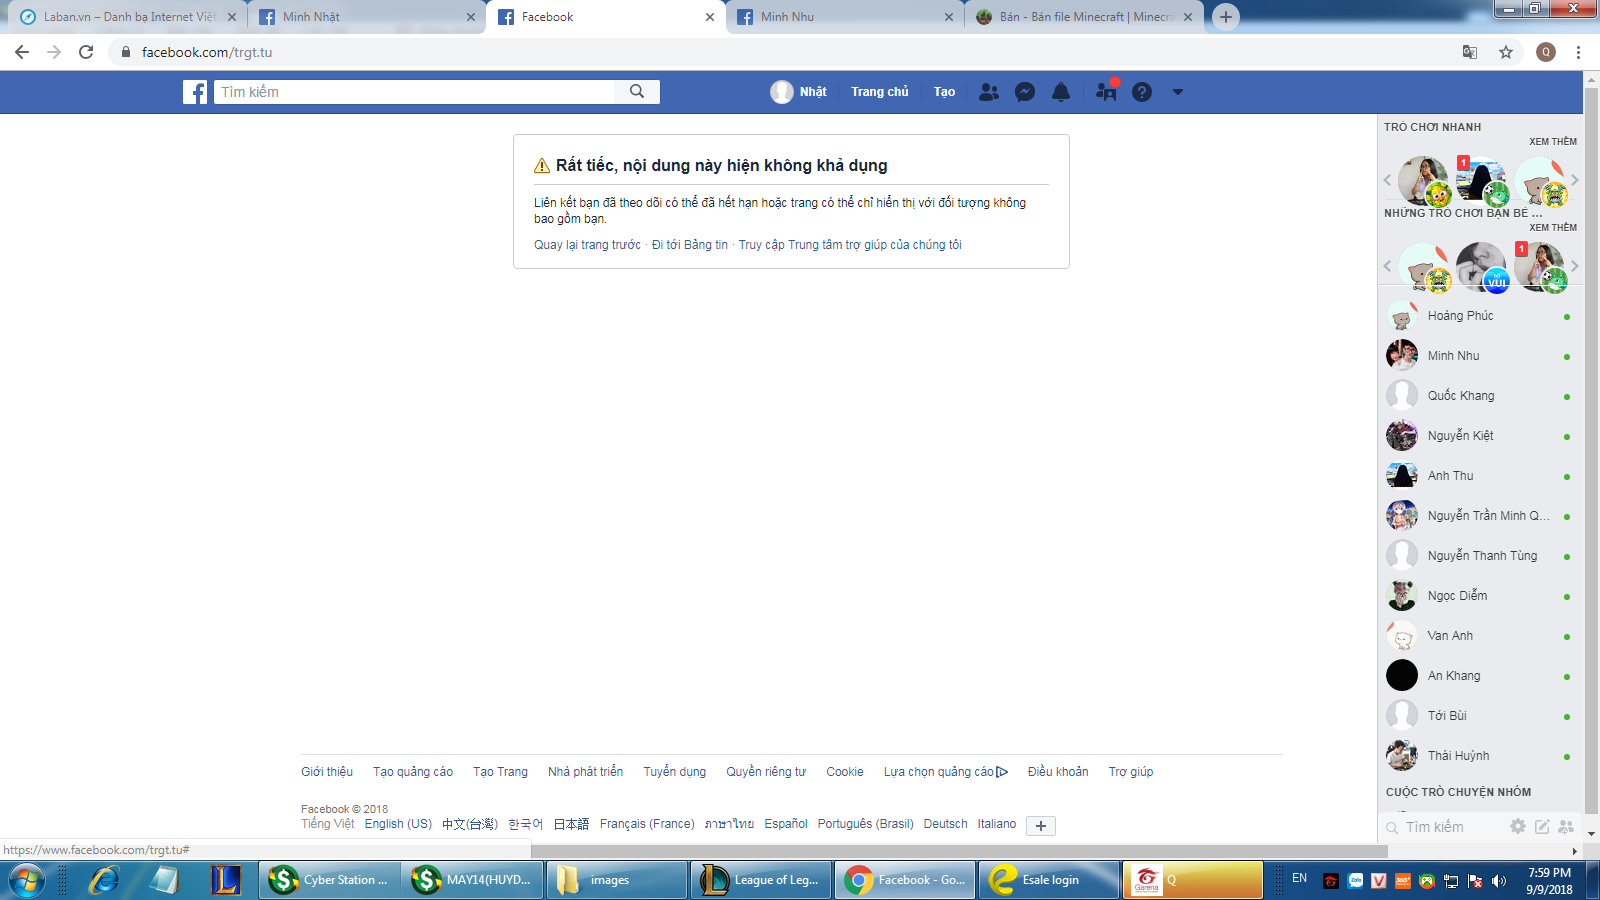1600x900 pixels.
Task: Click the Tạo quảng cáo footer link
Action: pos(413,772)
